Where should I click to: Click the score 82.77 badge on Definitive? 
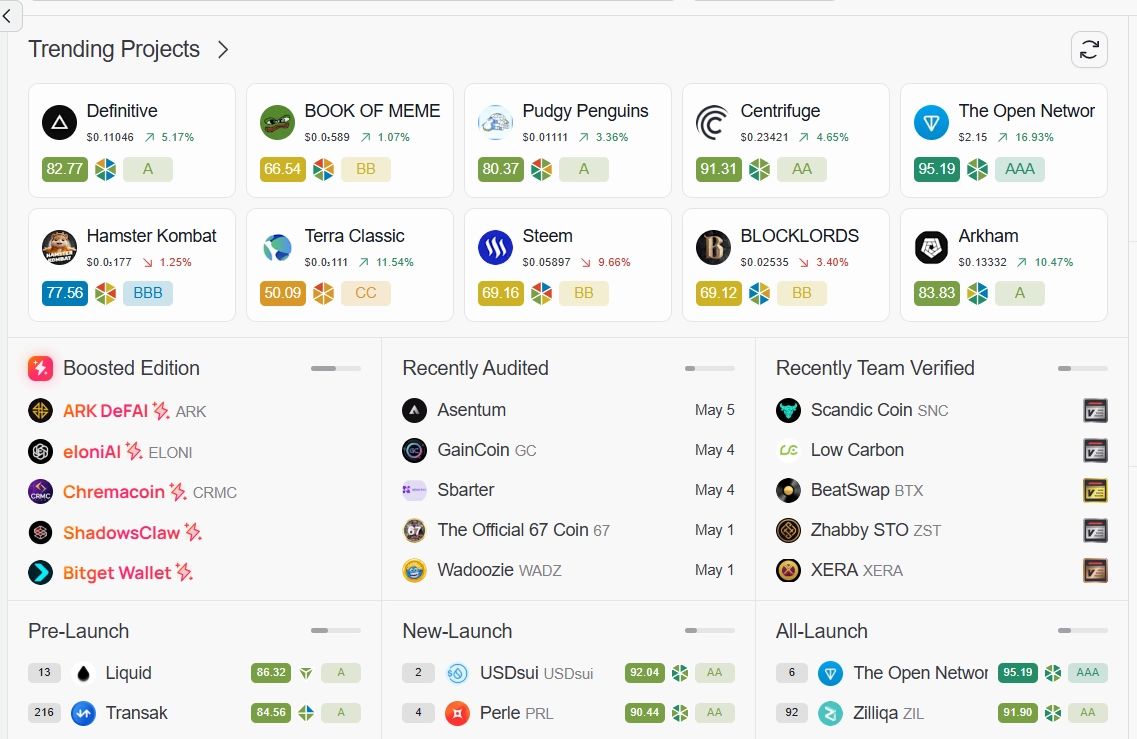click(x=65, y=169)
